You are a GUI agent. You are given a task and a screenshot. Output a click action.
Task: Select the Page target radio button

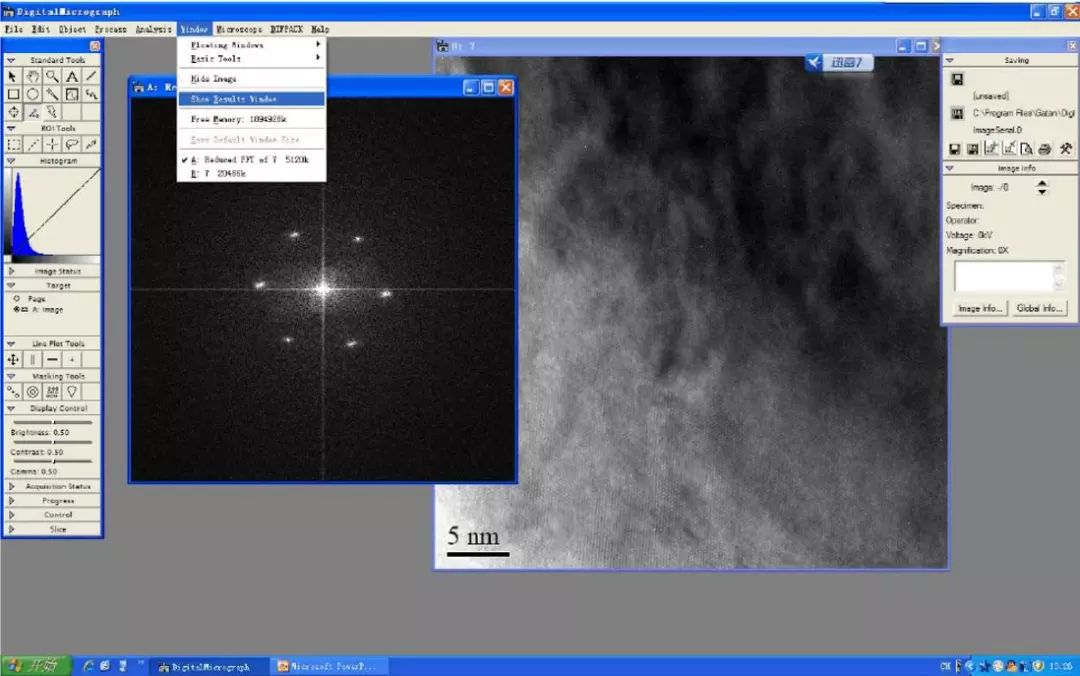pos(17,298)
